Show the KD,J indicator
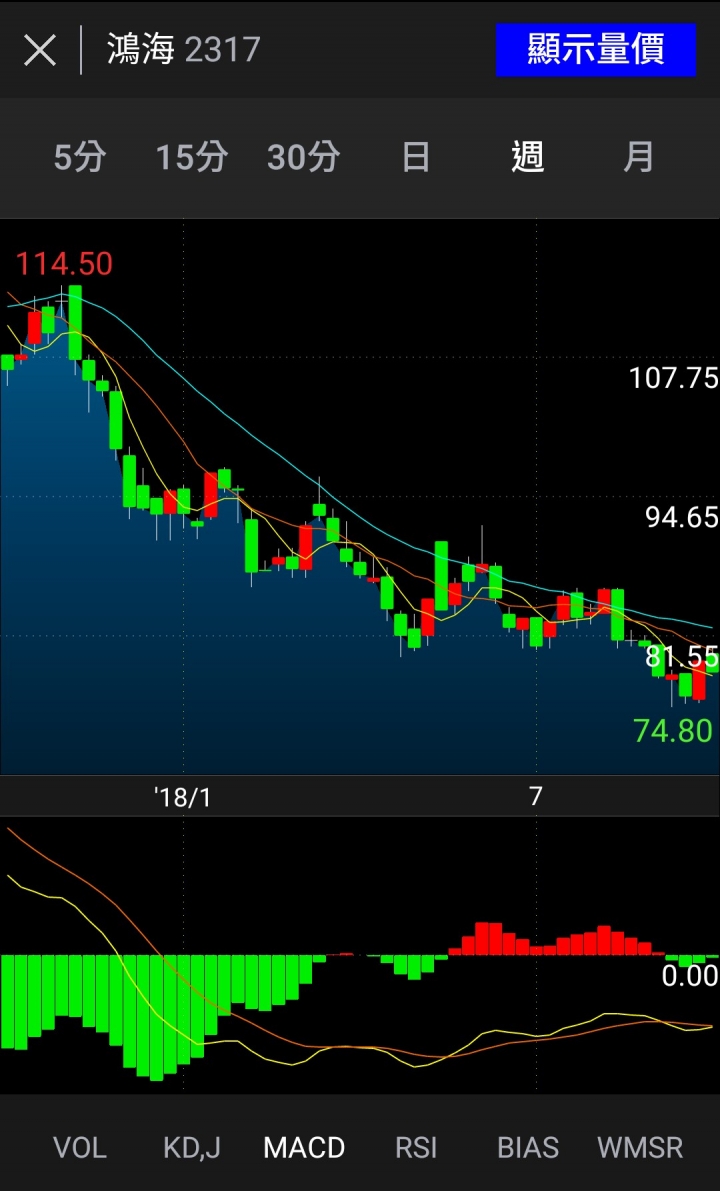Screen dimensions: 720x1191 point(191,1147)
